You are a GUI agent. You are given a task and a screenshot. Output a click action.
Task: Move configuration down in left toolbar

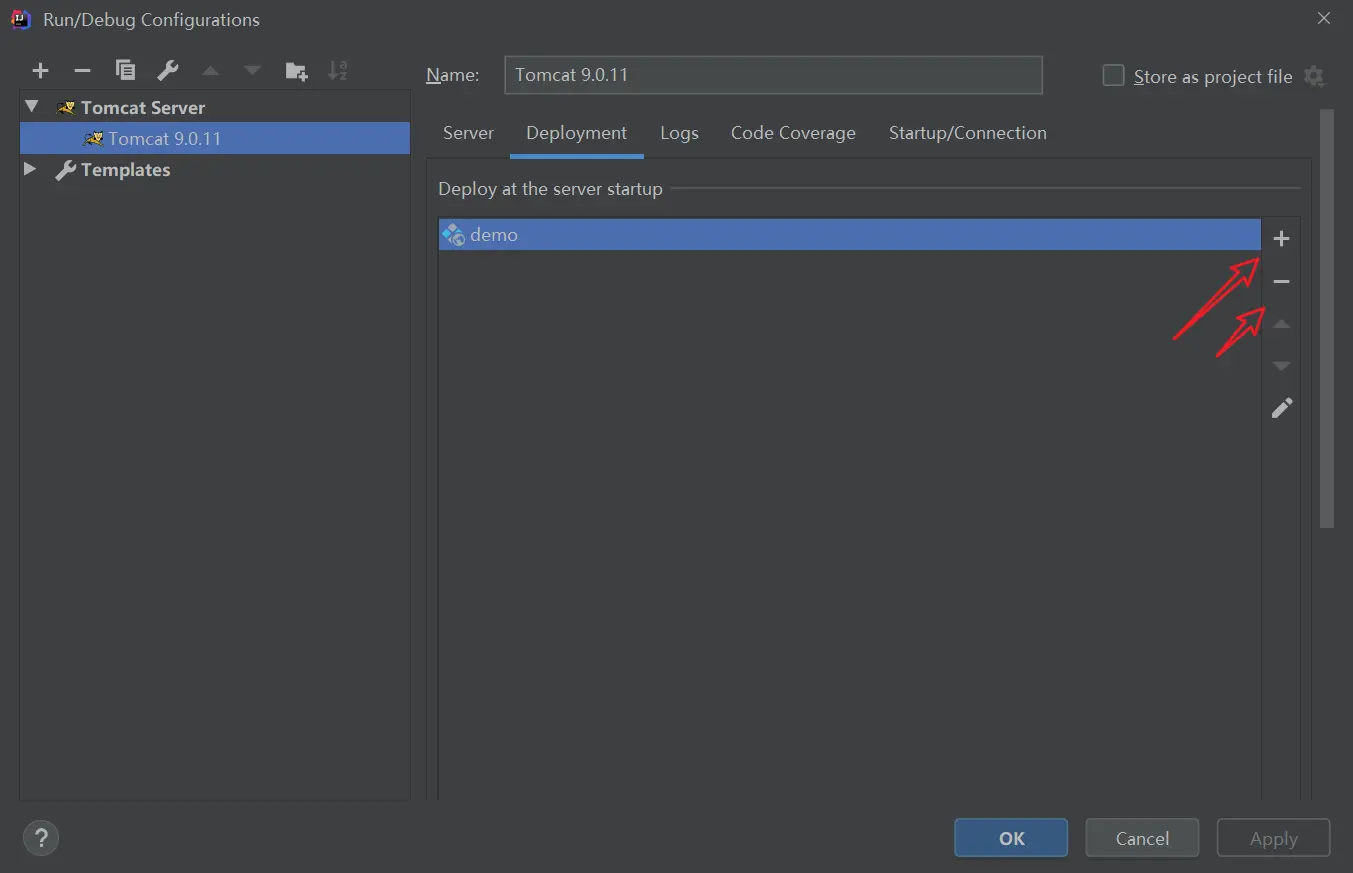coord(252,71)
